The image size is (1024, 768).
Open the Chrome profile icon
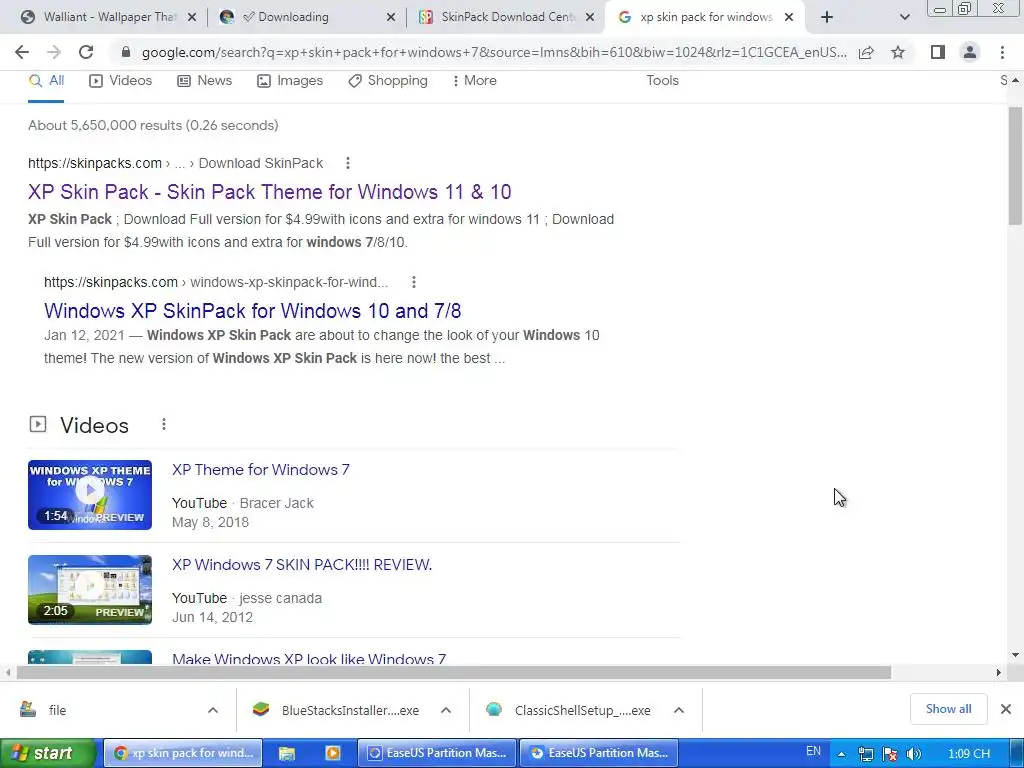coord(970,52)
